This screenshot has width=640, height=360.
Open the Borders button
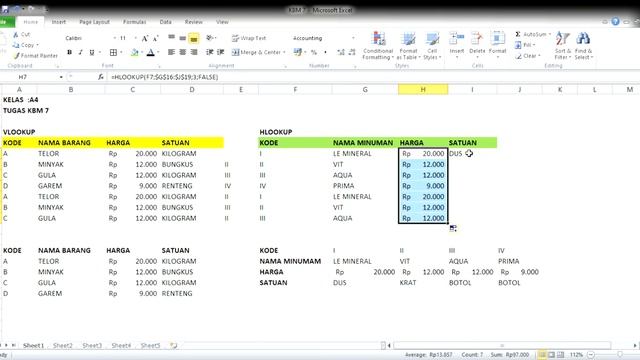pyautogui.click(x=113, y=52)
